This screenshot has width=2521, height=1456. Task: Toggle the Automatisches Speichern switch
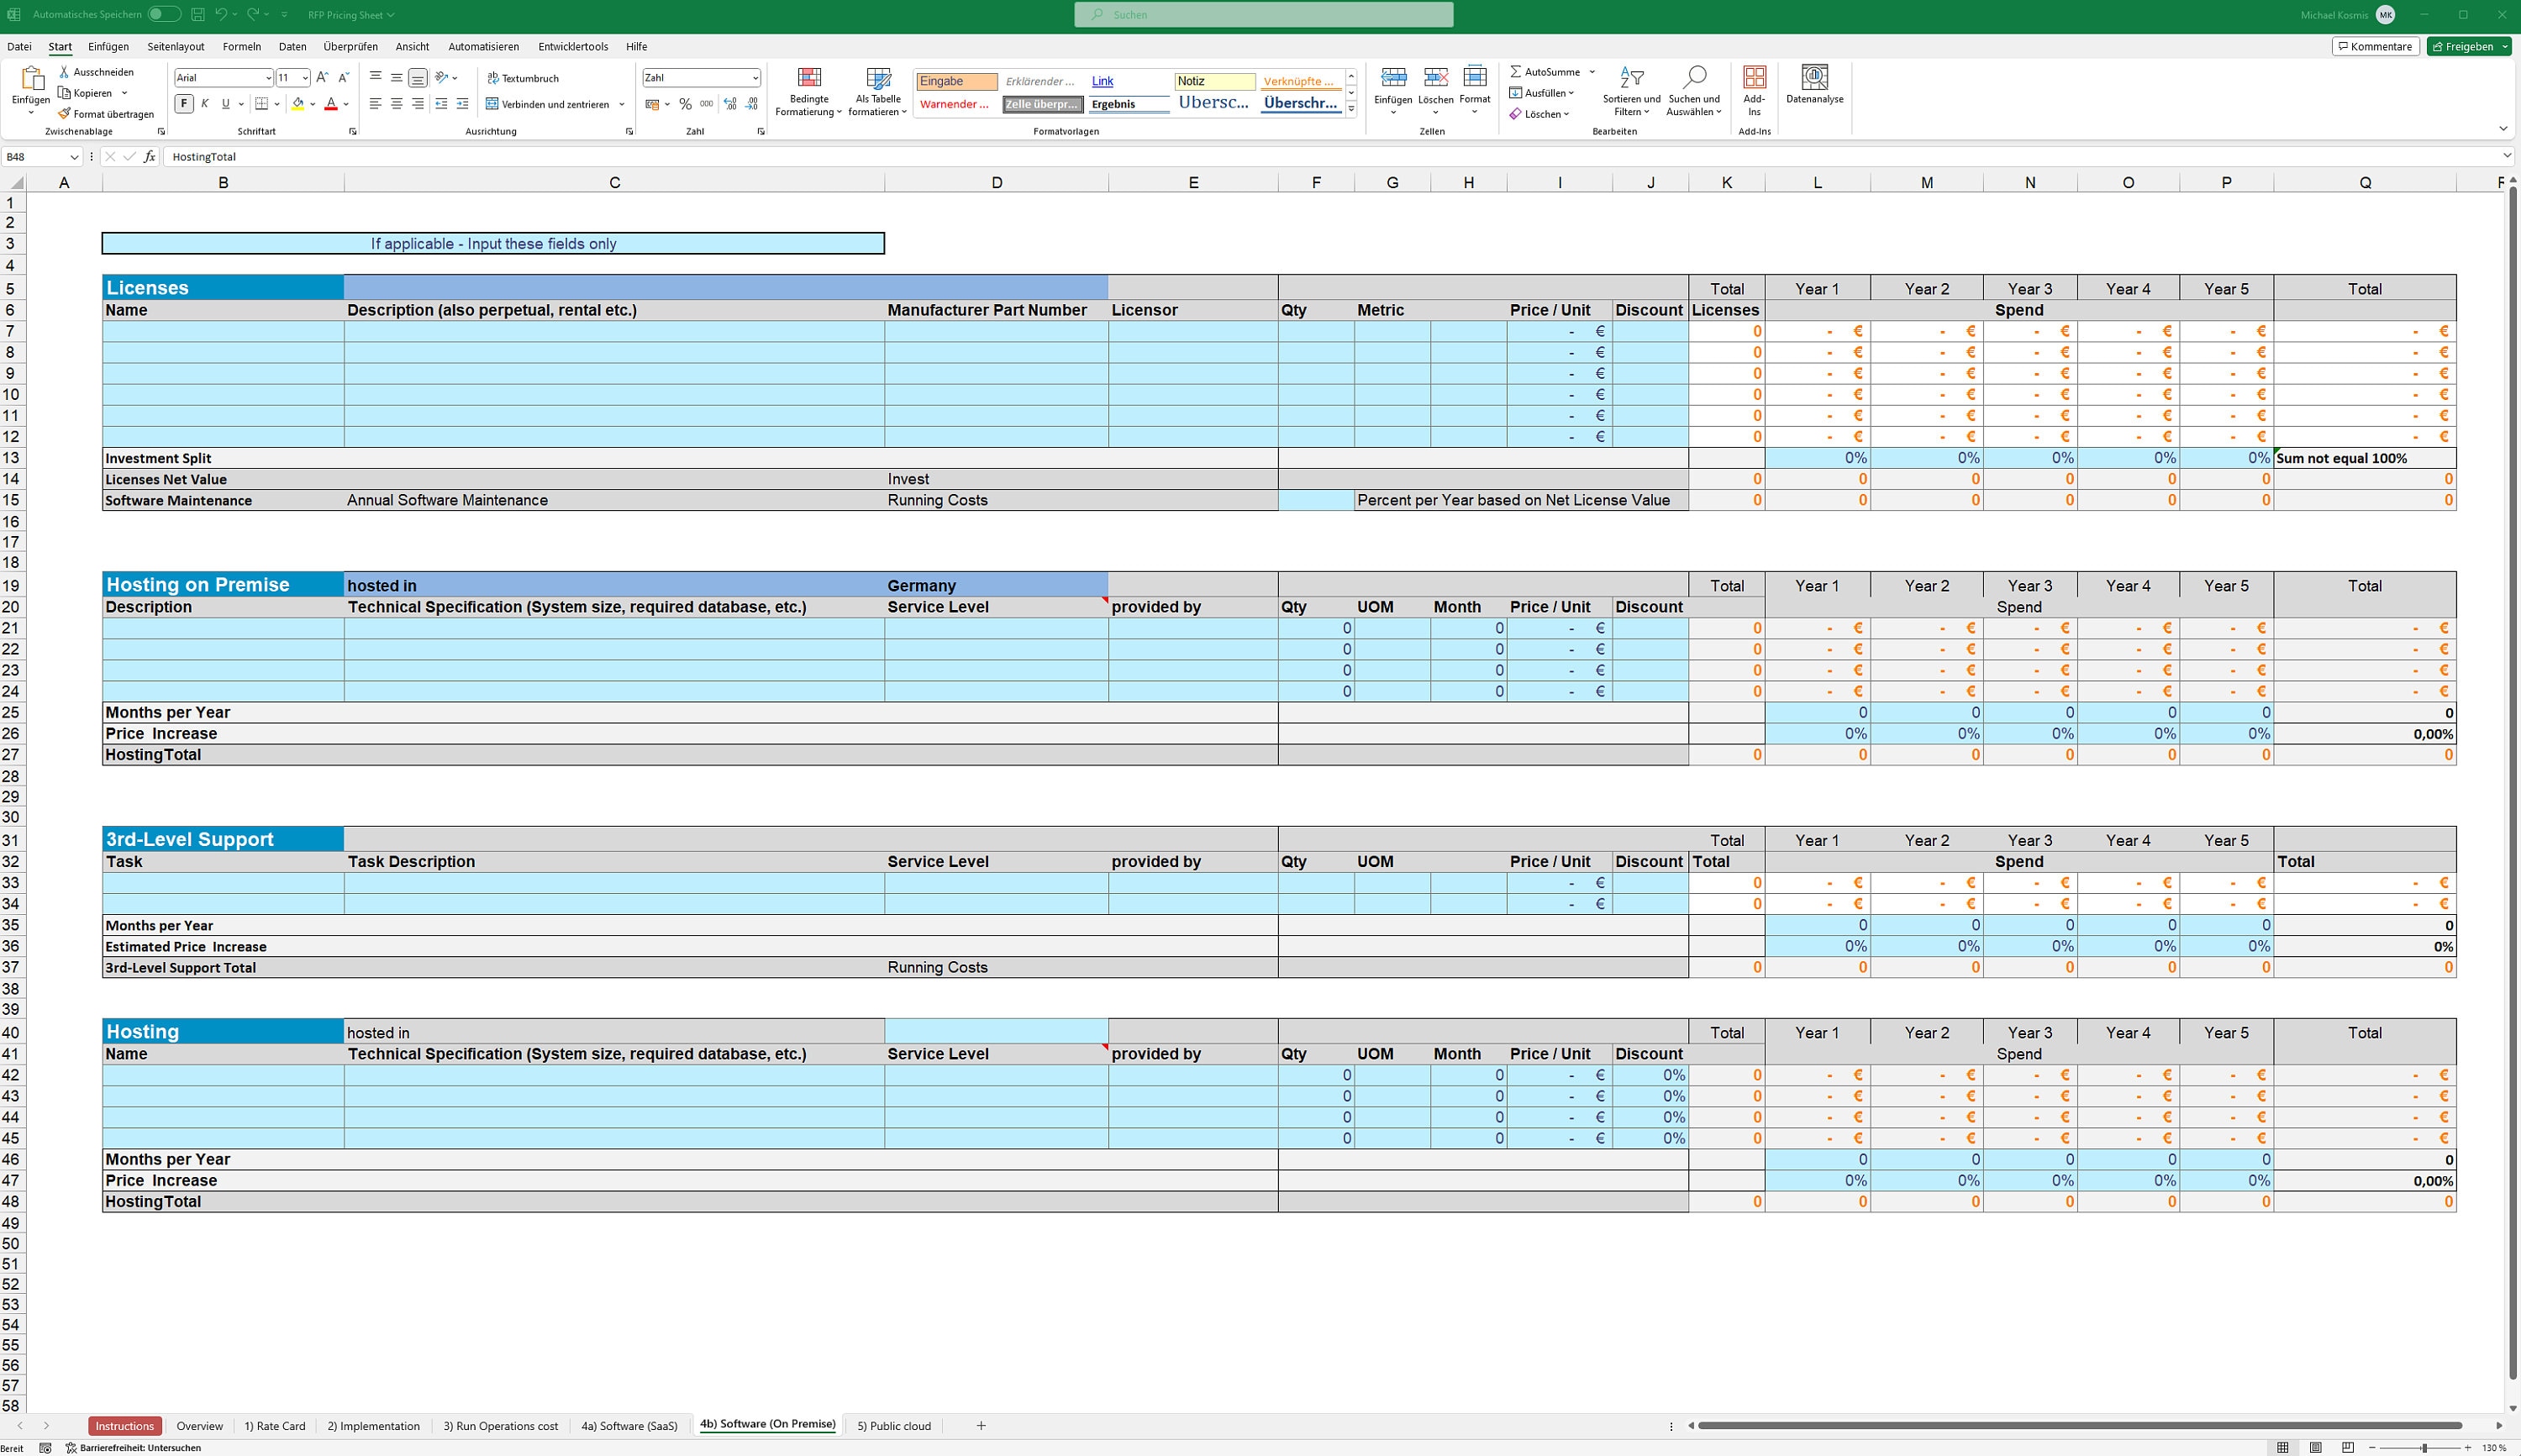tap(164, 14)
